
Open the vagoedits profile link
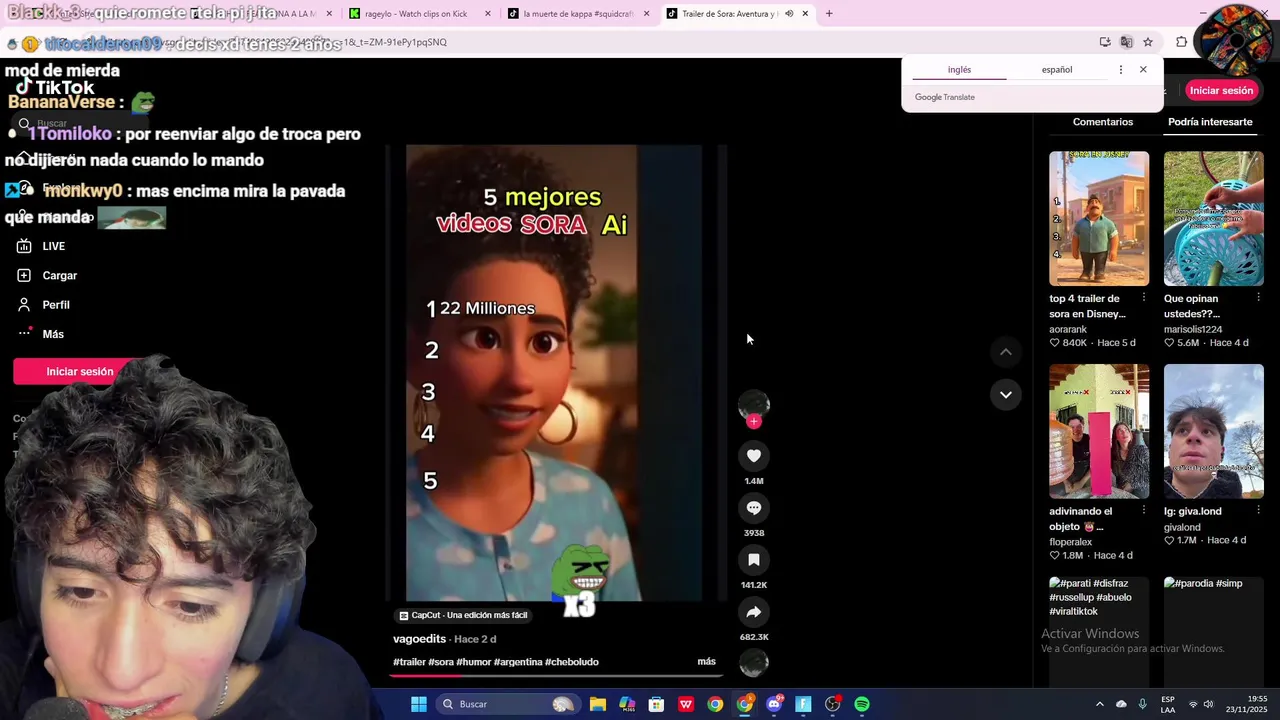[419, 639]
